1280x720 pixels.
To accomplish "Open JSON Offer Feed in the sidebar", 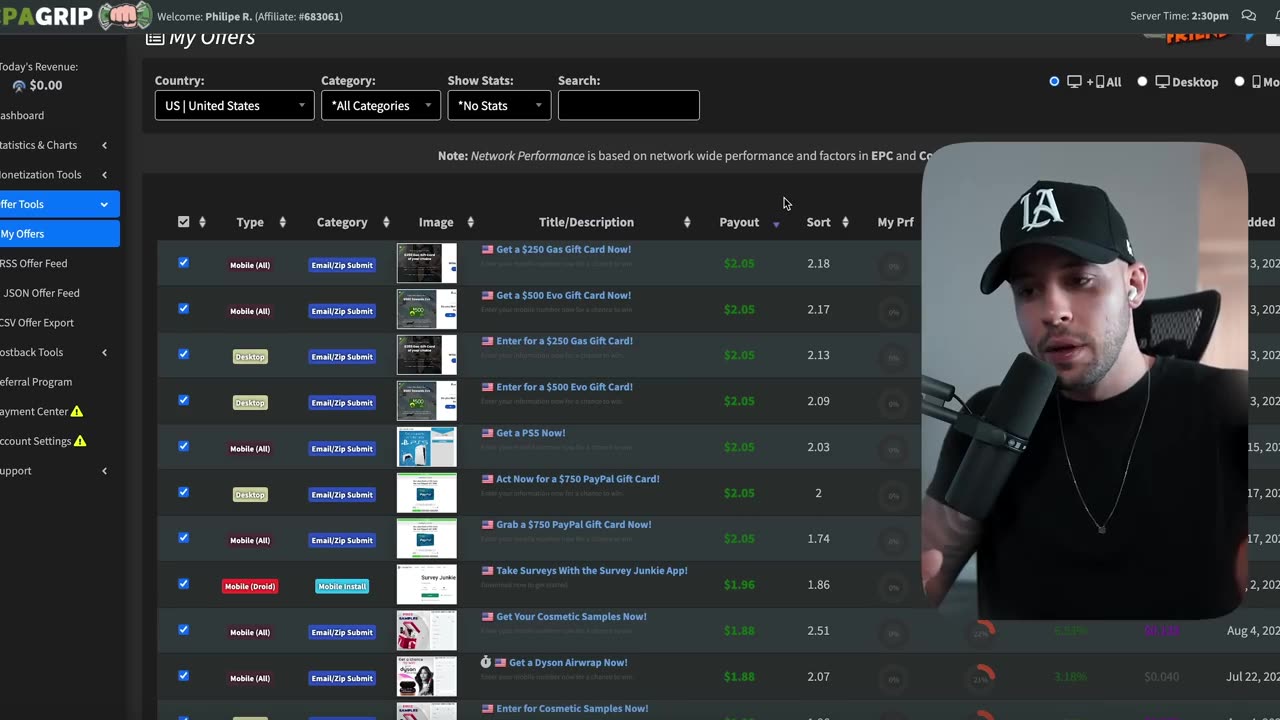I will [x=41, y=293].
